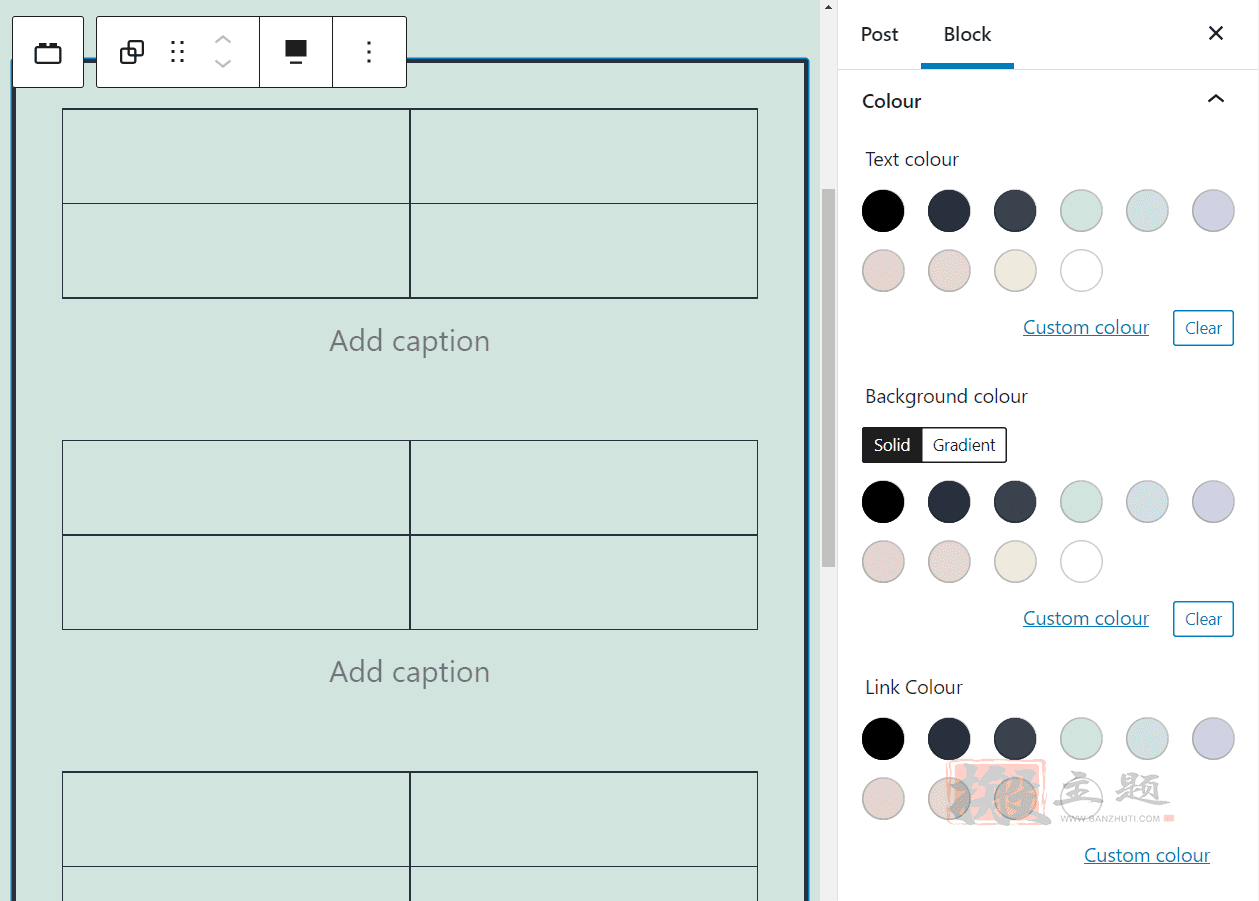The image size is (1259, 901).
Task: Switch to the Block tab
Action: pos(967,34)
